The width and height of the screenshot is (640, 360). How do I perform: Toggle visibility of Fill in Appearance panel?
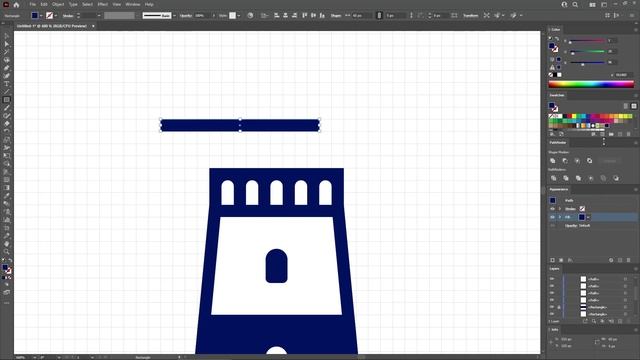tap(553, 217)
